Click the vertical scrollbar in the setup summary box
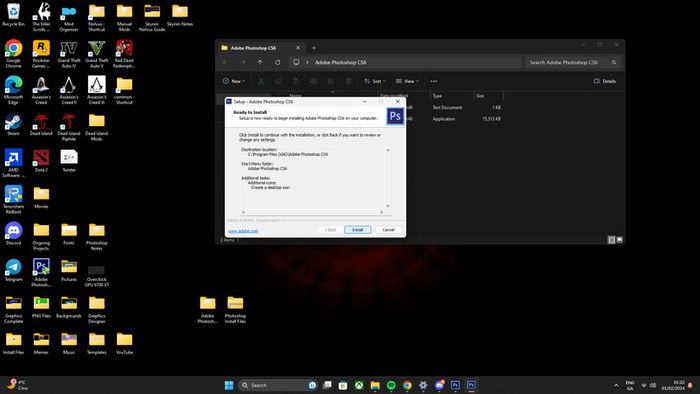 [x=388, y=178]
